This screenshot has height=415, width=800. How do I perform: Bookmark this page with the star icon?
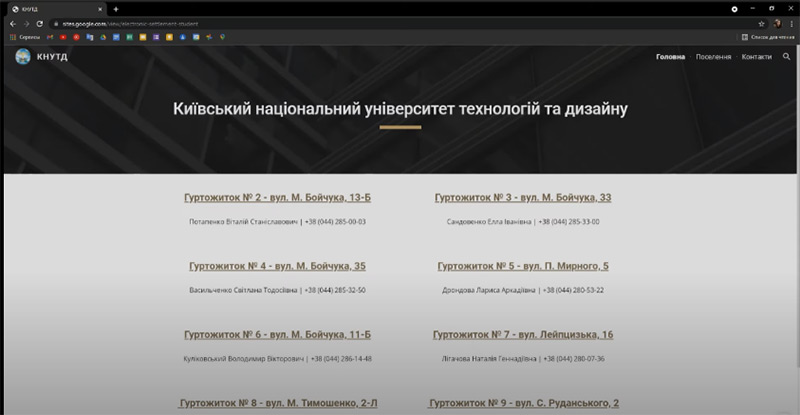click(x=761, y=23)
